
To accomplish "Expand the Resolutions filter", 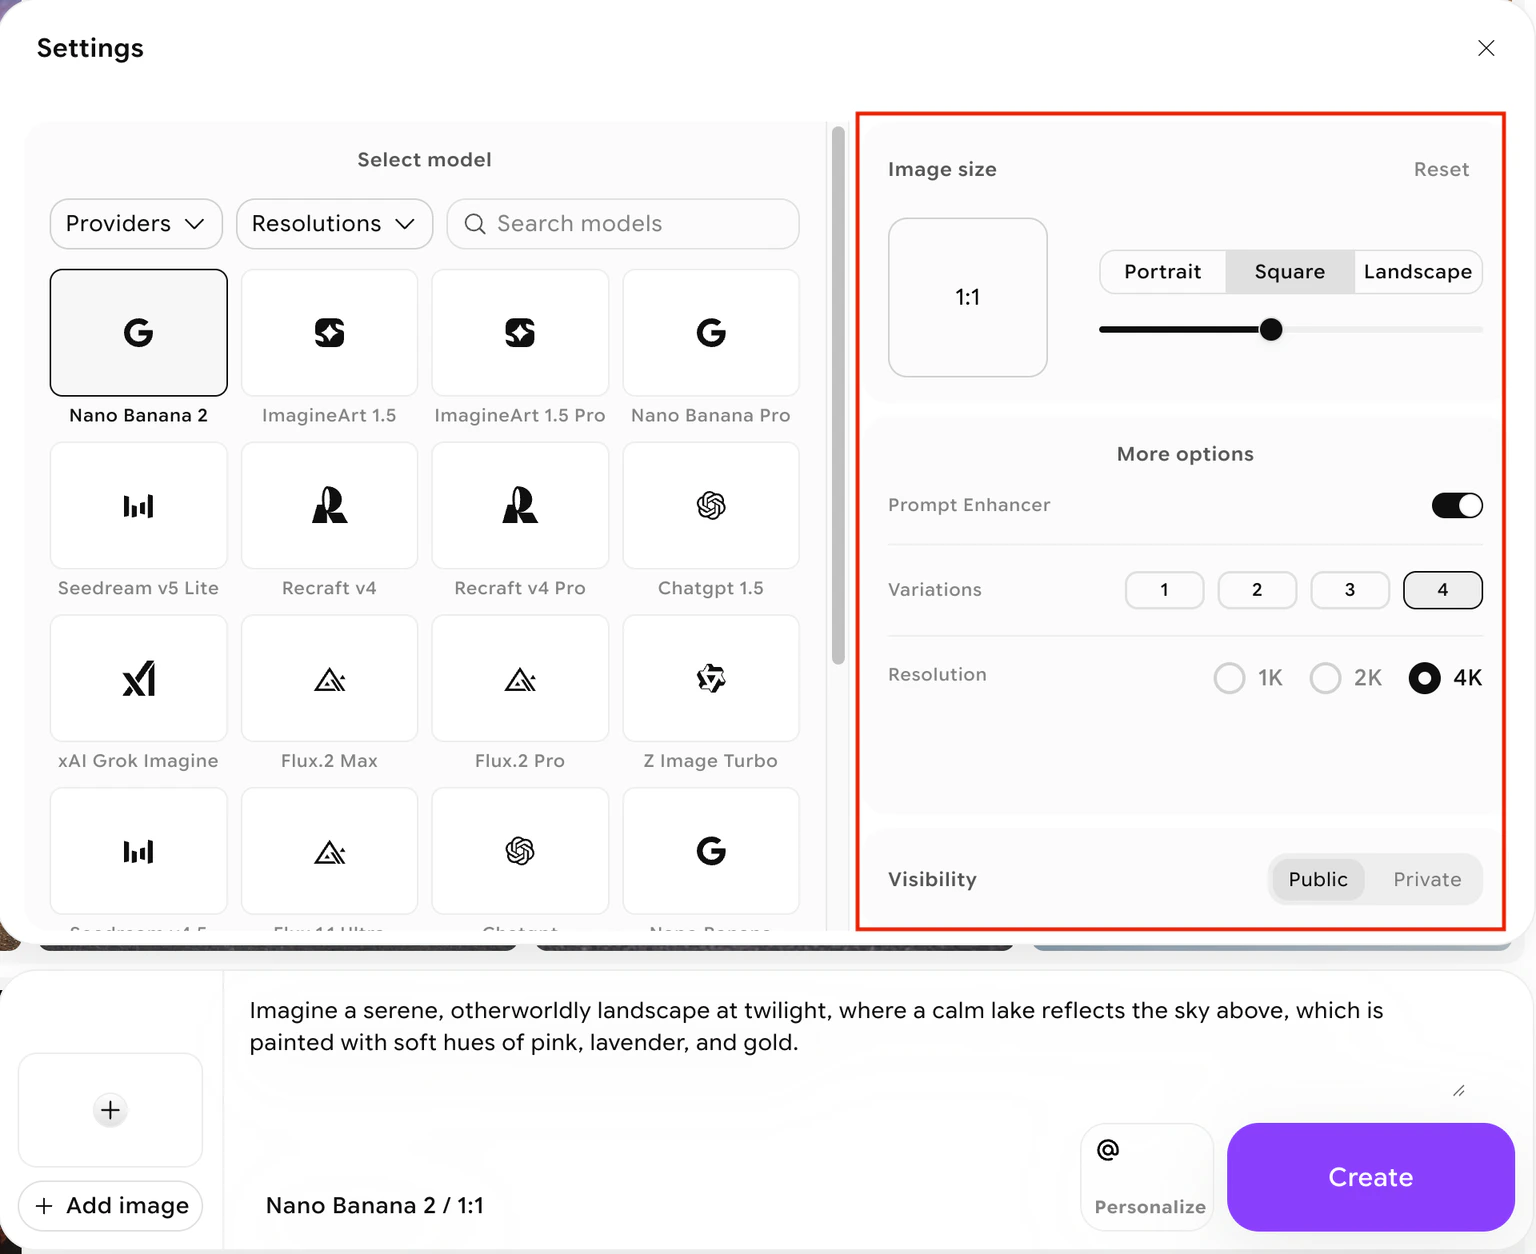I will click(x=334, y=223).
